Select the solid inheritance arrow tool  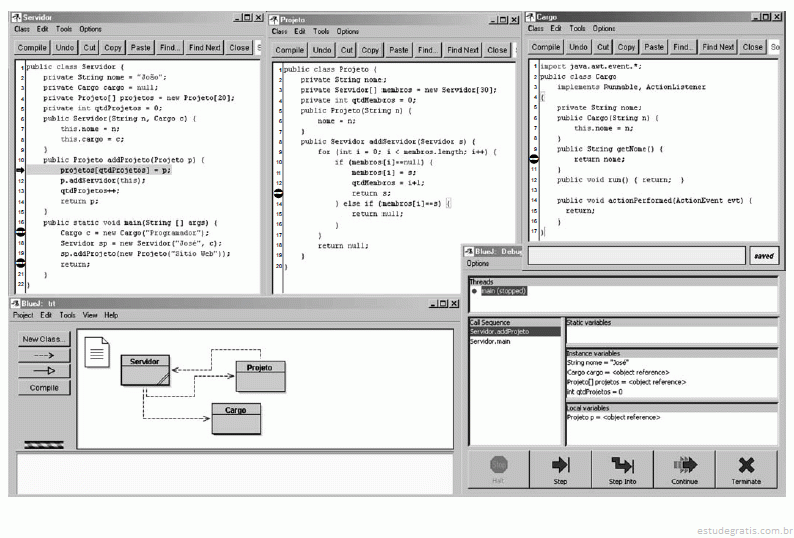click(x=44, y=370)
